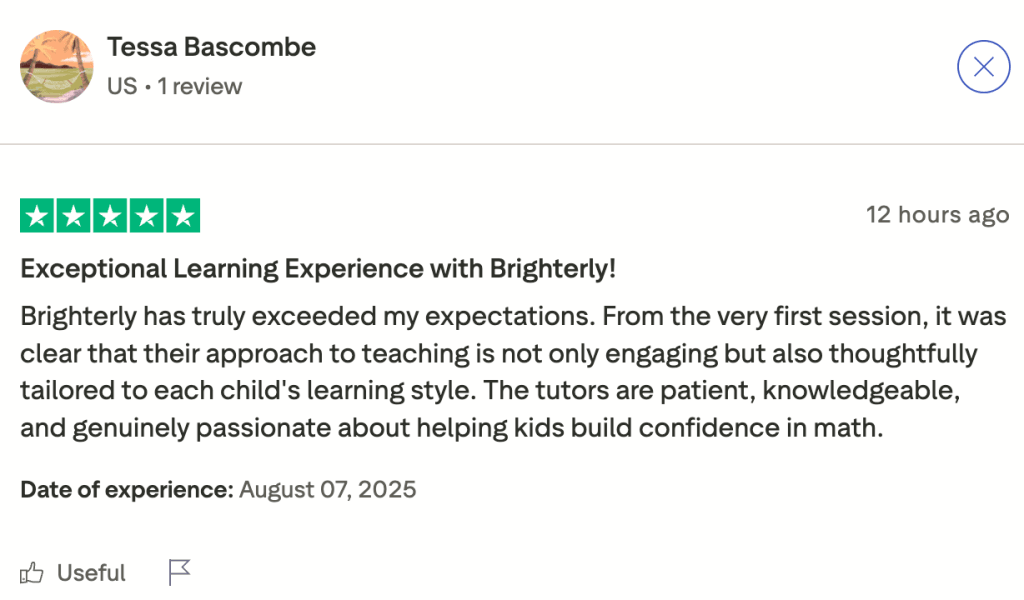Select the second green star in the rating
Viewport: 1024px width, 600px height.
tap(72, 214)
